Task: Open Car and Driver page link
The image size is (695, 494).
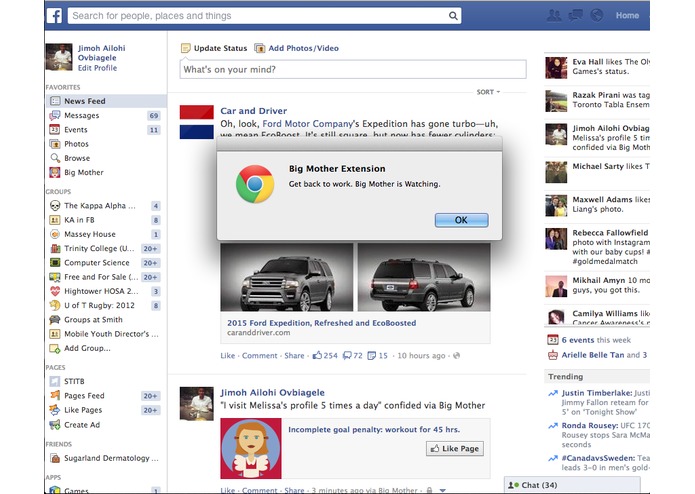Action: tap(254, 111)
